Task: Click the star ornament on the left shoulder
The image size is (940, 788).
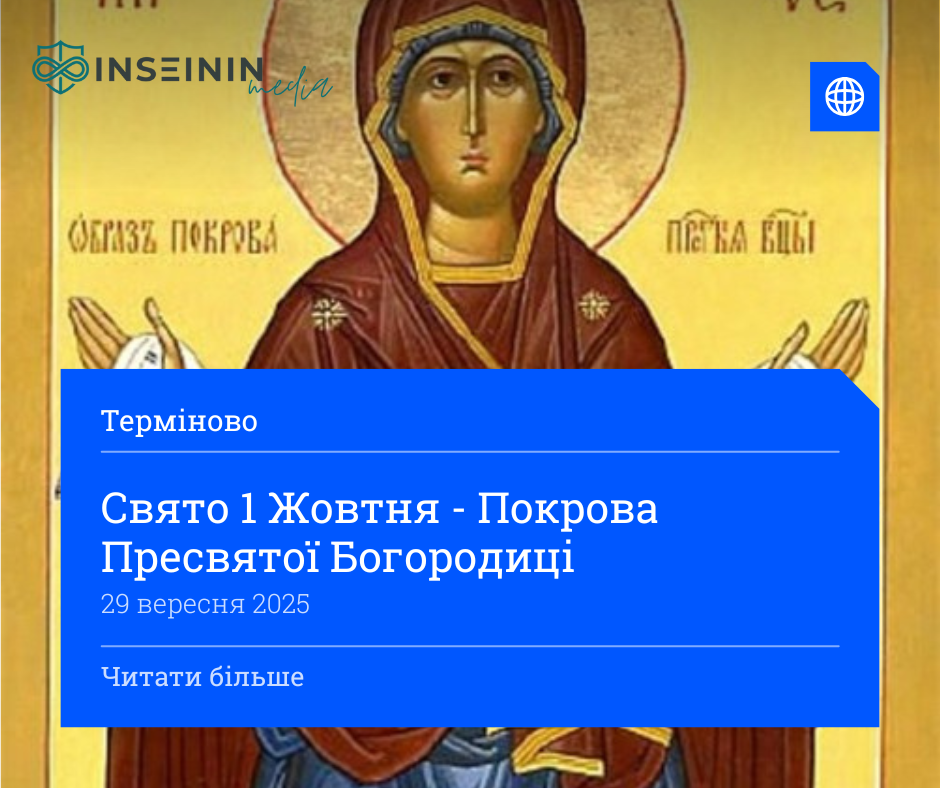Action: [329, 314]
